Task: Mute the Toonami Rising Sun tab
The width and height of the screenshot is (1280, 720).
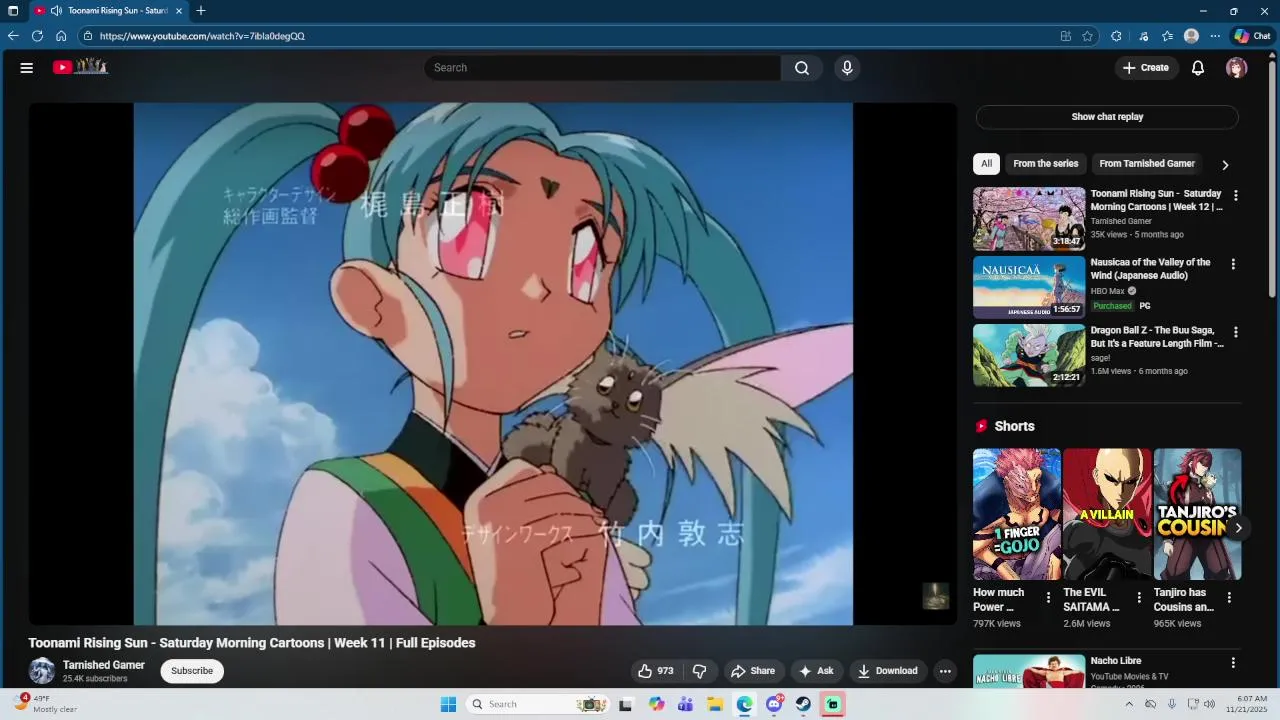Action: 55,11
